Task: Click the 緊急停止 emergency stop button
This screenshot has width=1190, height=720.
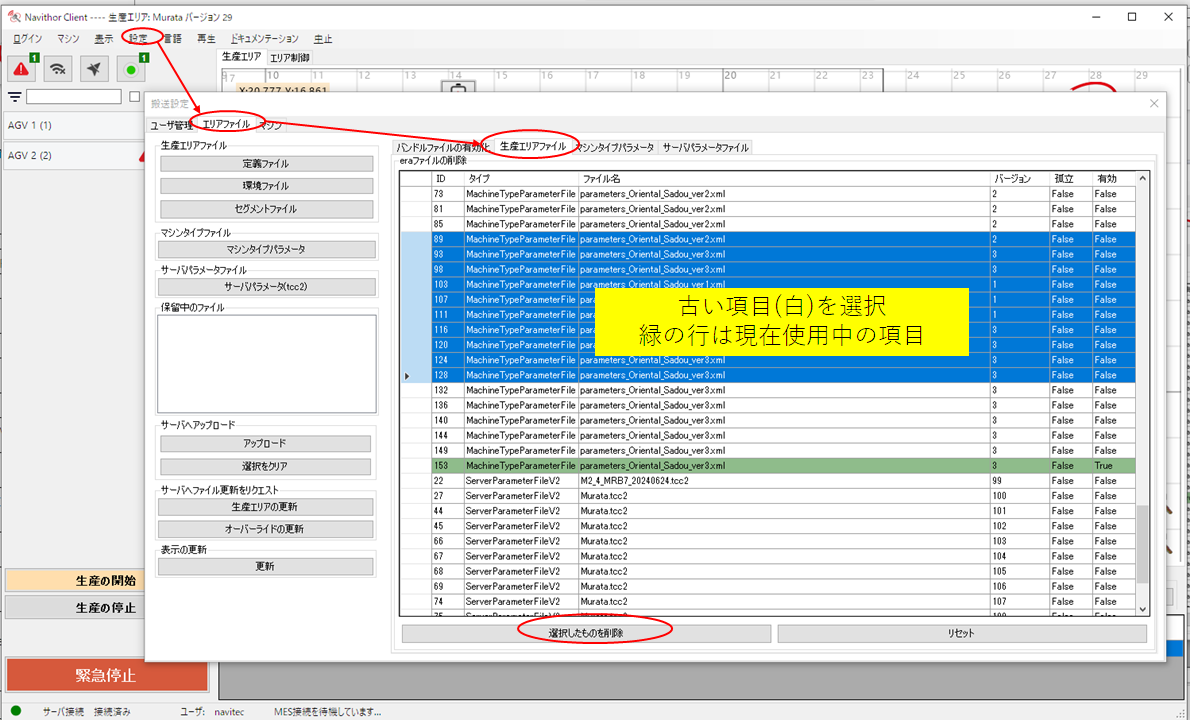Action: [106, 674]
